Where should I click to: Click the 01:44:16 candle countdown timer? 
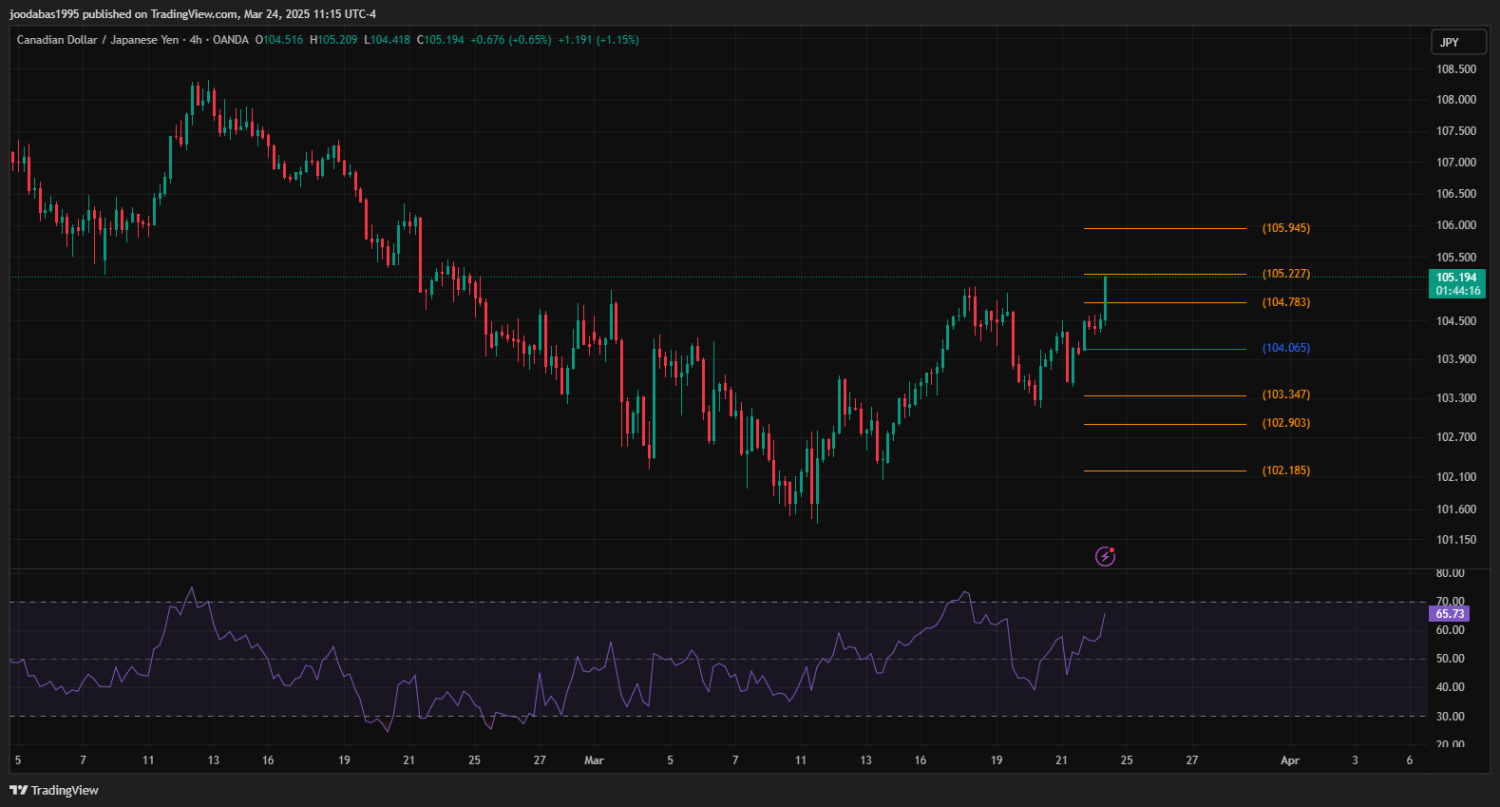pos(1456,291)
